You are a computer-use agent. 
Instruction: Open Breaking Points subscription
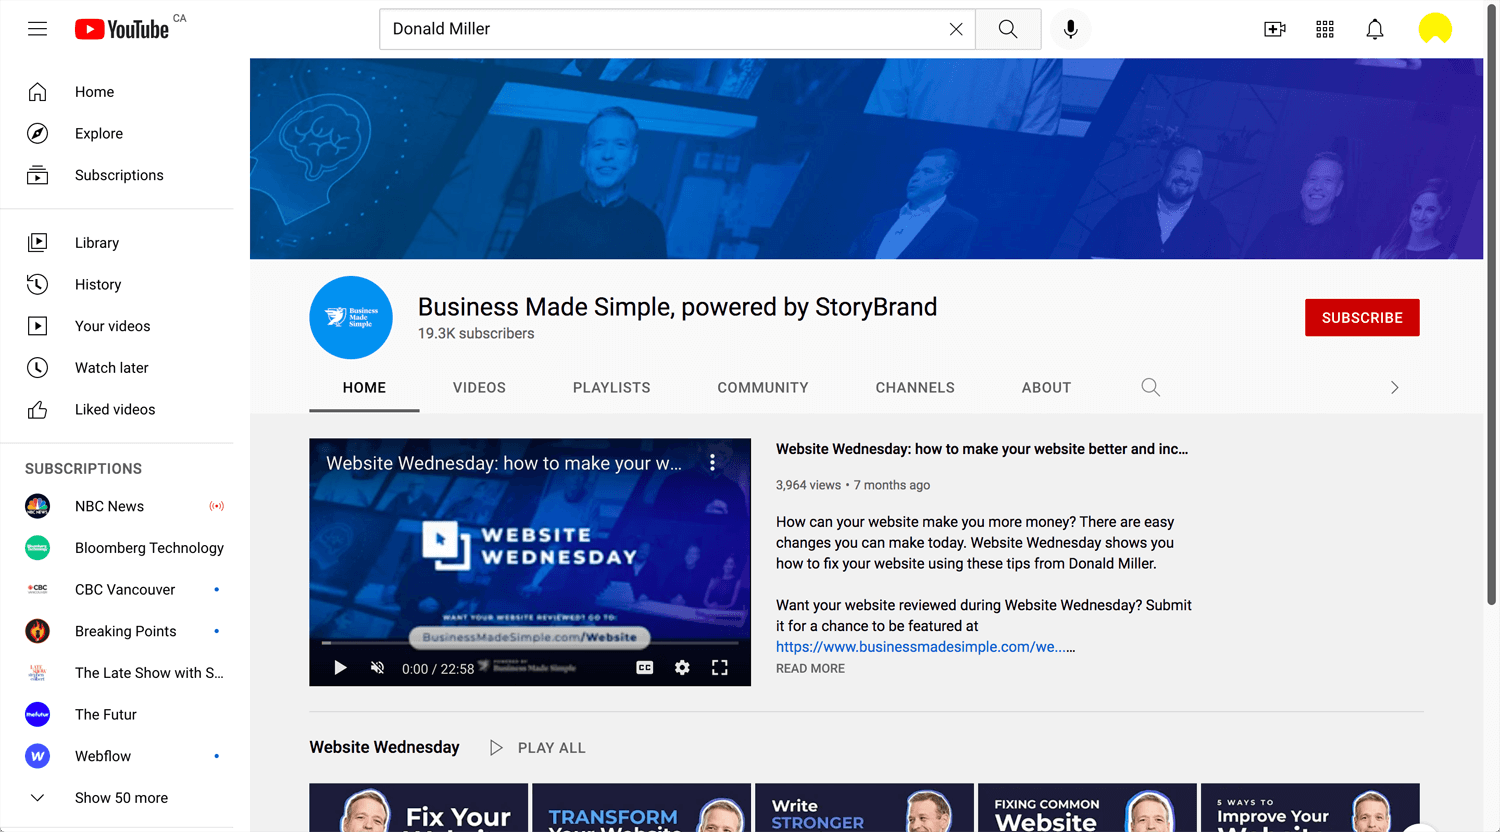click(117, 631)
